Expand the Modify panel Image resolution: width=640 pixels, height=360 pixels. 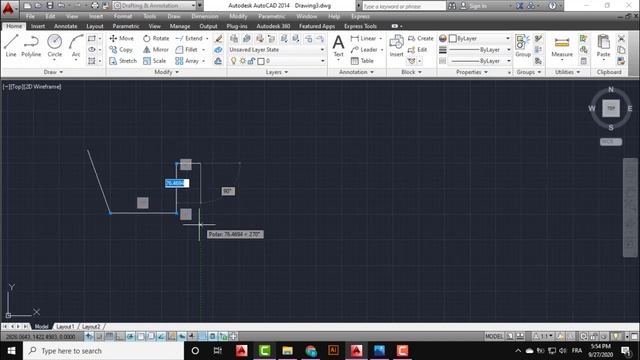click(167, 72)
